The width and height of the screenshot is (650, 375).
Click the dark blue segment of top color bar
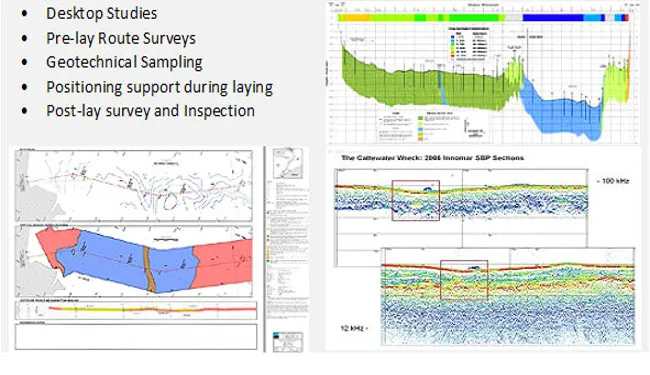click(553, 18)
